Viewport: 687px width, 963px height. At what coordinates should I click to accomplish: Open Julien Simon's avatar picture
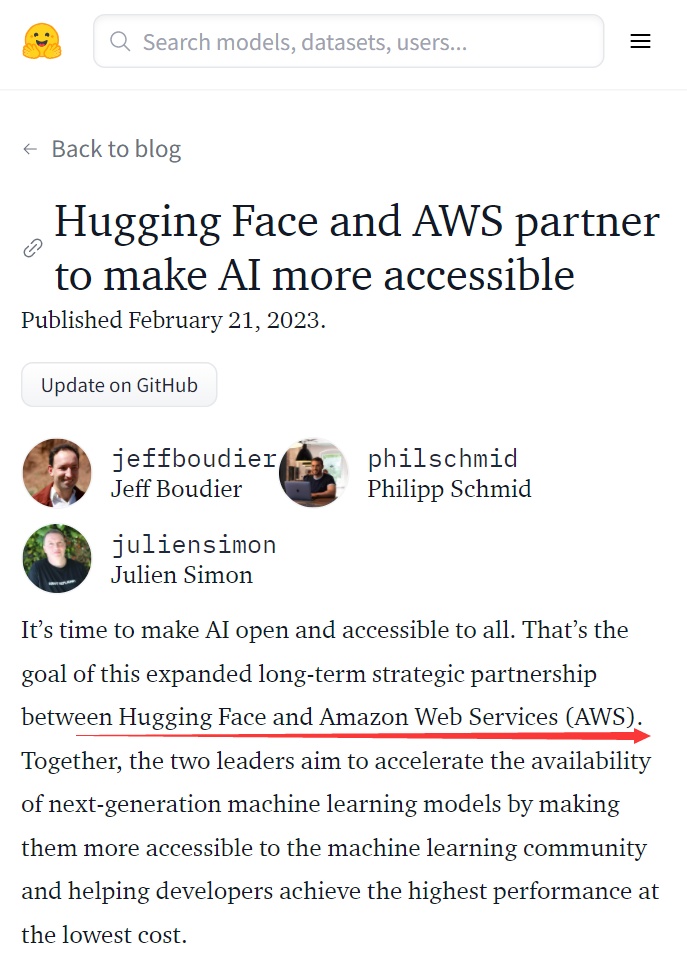56,559
